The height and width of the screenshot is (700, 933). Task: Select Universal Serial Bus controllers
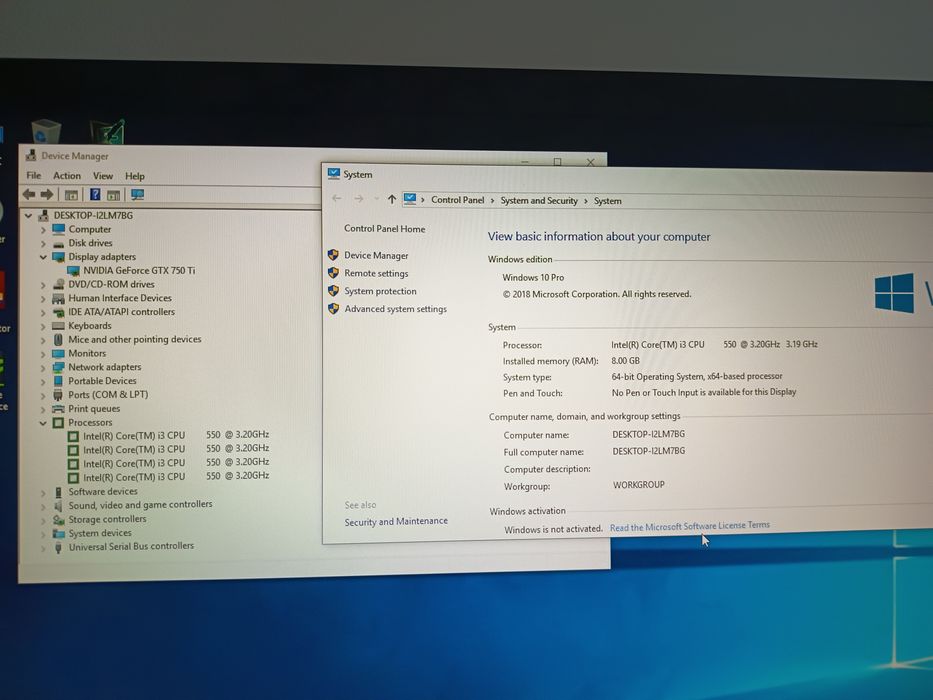(x=131, y=546)
